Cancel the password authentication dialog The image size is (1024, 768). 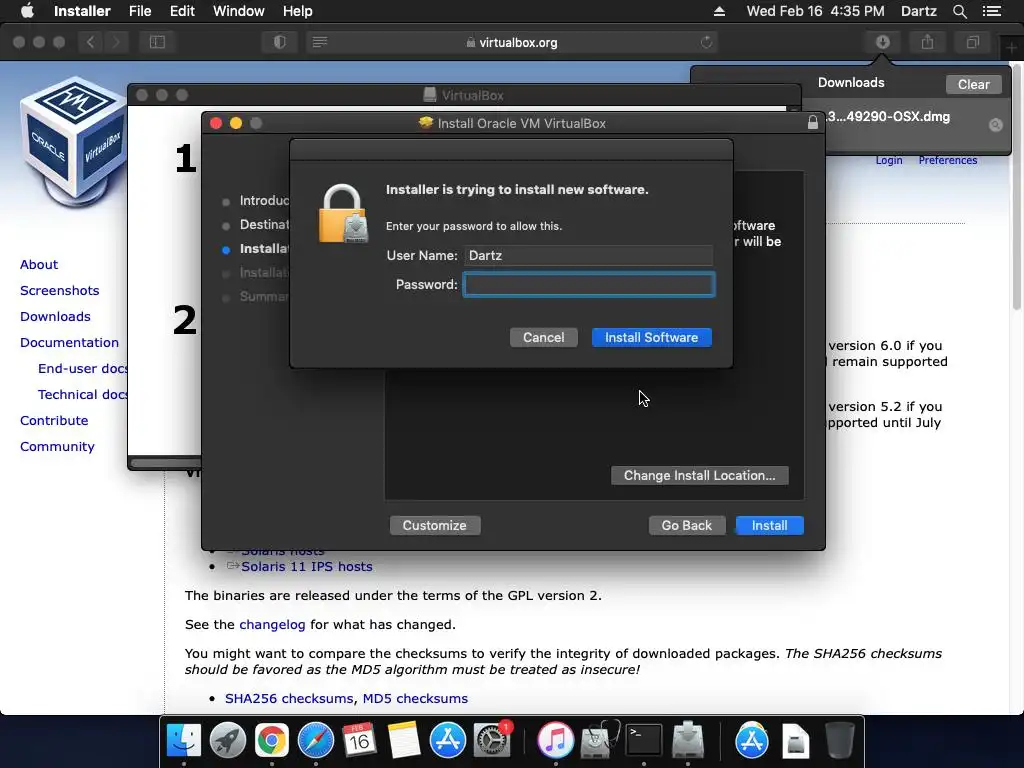click(543, 338)
